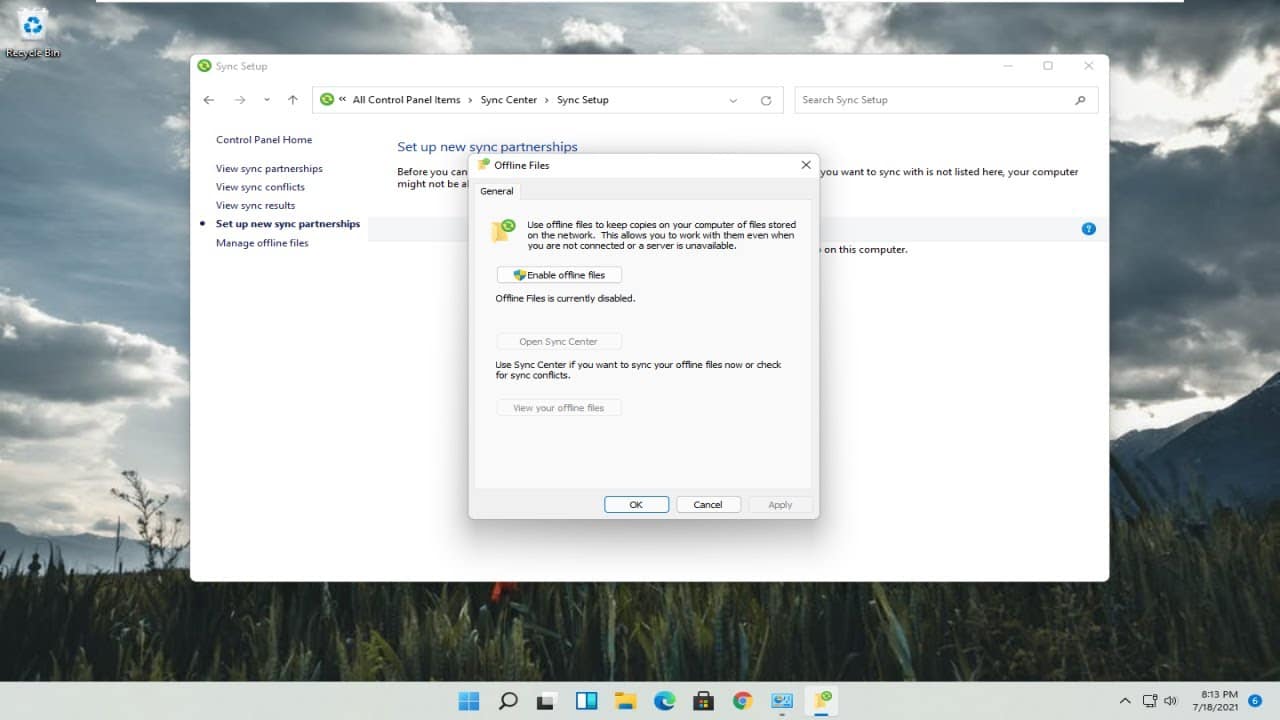The width and height of the screenshot is (1280, 720).
Task: Open Task View from the taskbar
Action: [547, 701]
